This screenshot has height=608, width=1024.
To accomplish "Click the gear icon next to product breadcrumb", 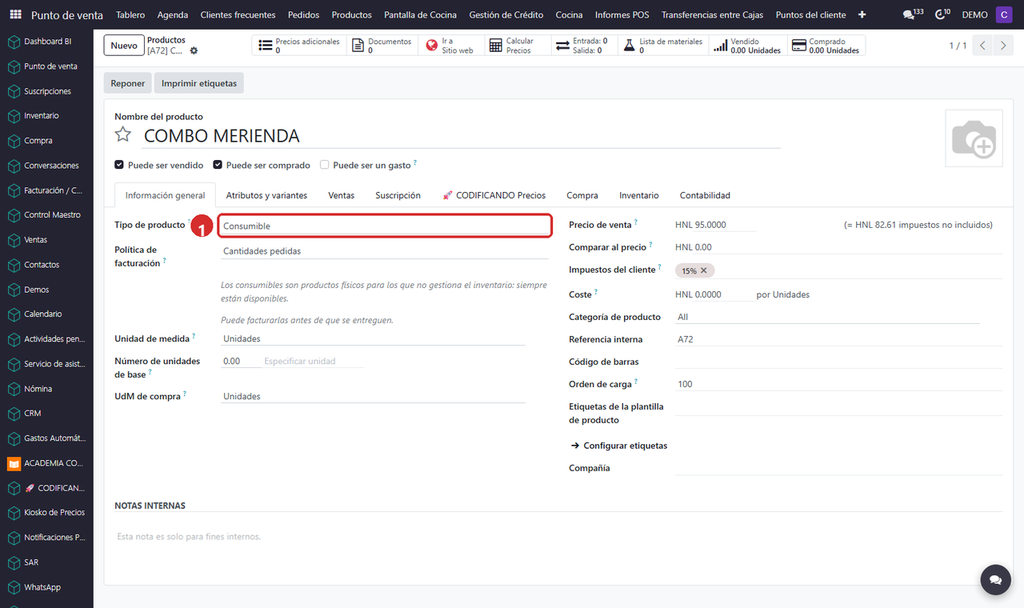I will (193, 51).
